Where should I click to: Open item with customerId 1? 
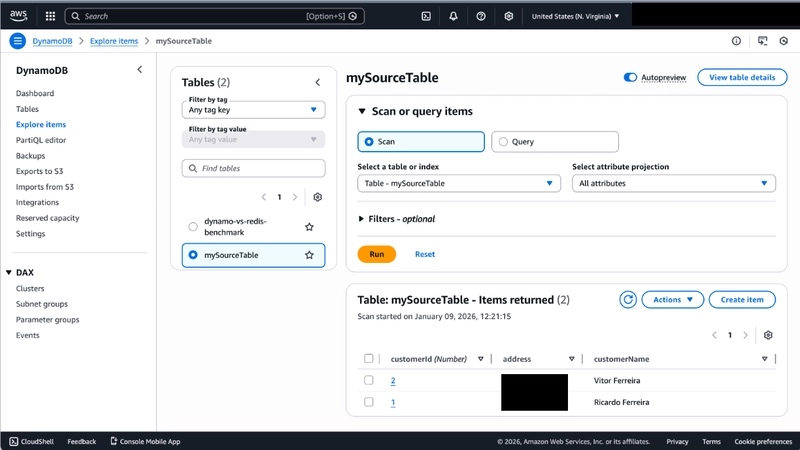click(393, 403)
